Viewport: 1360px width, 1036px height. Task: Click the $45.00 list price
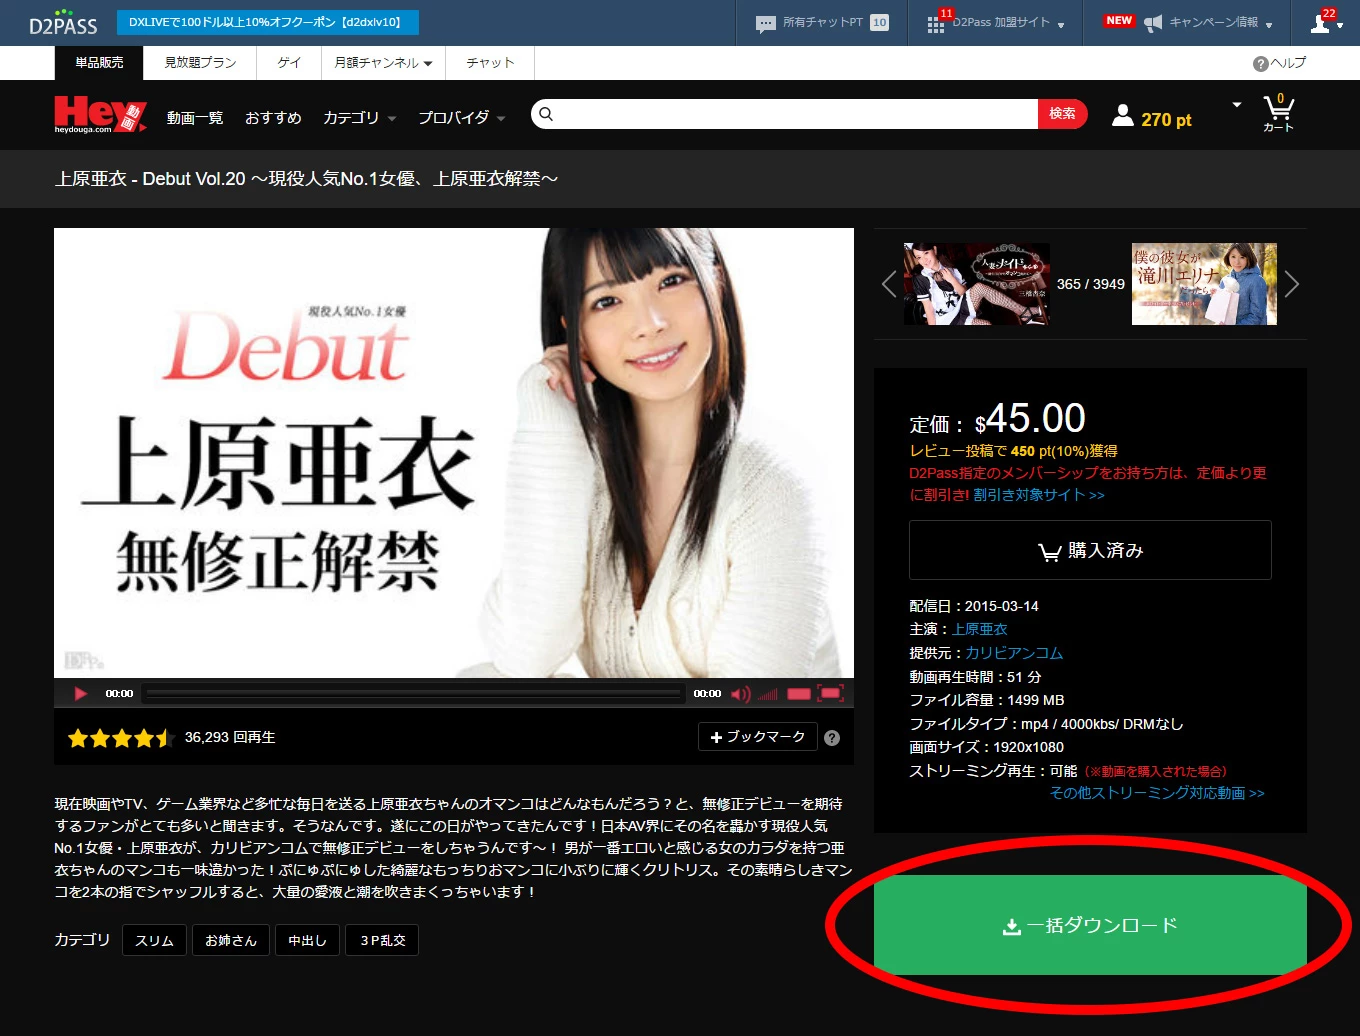tap(1030, 419)
